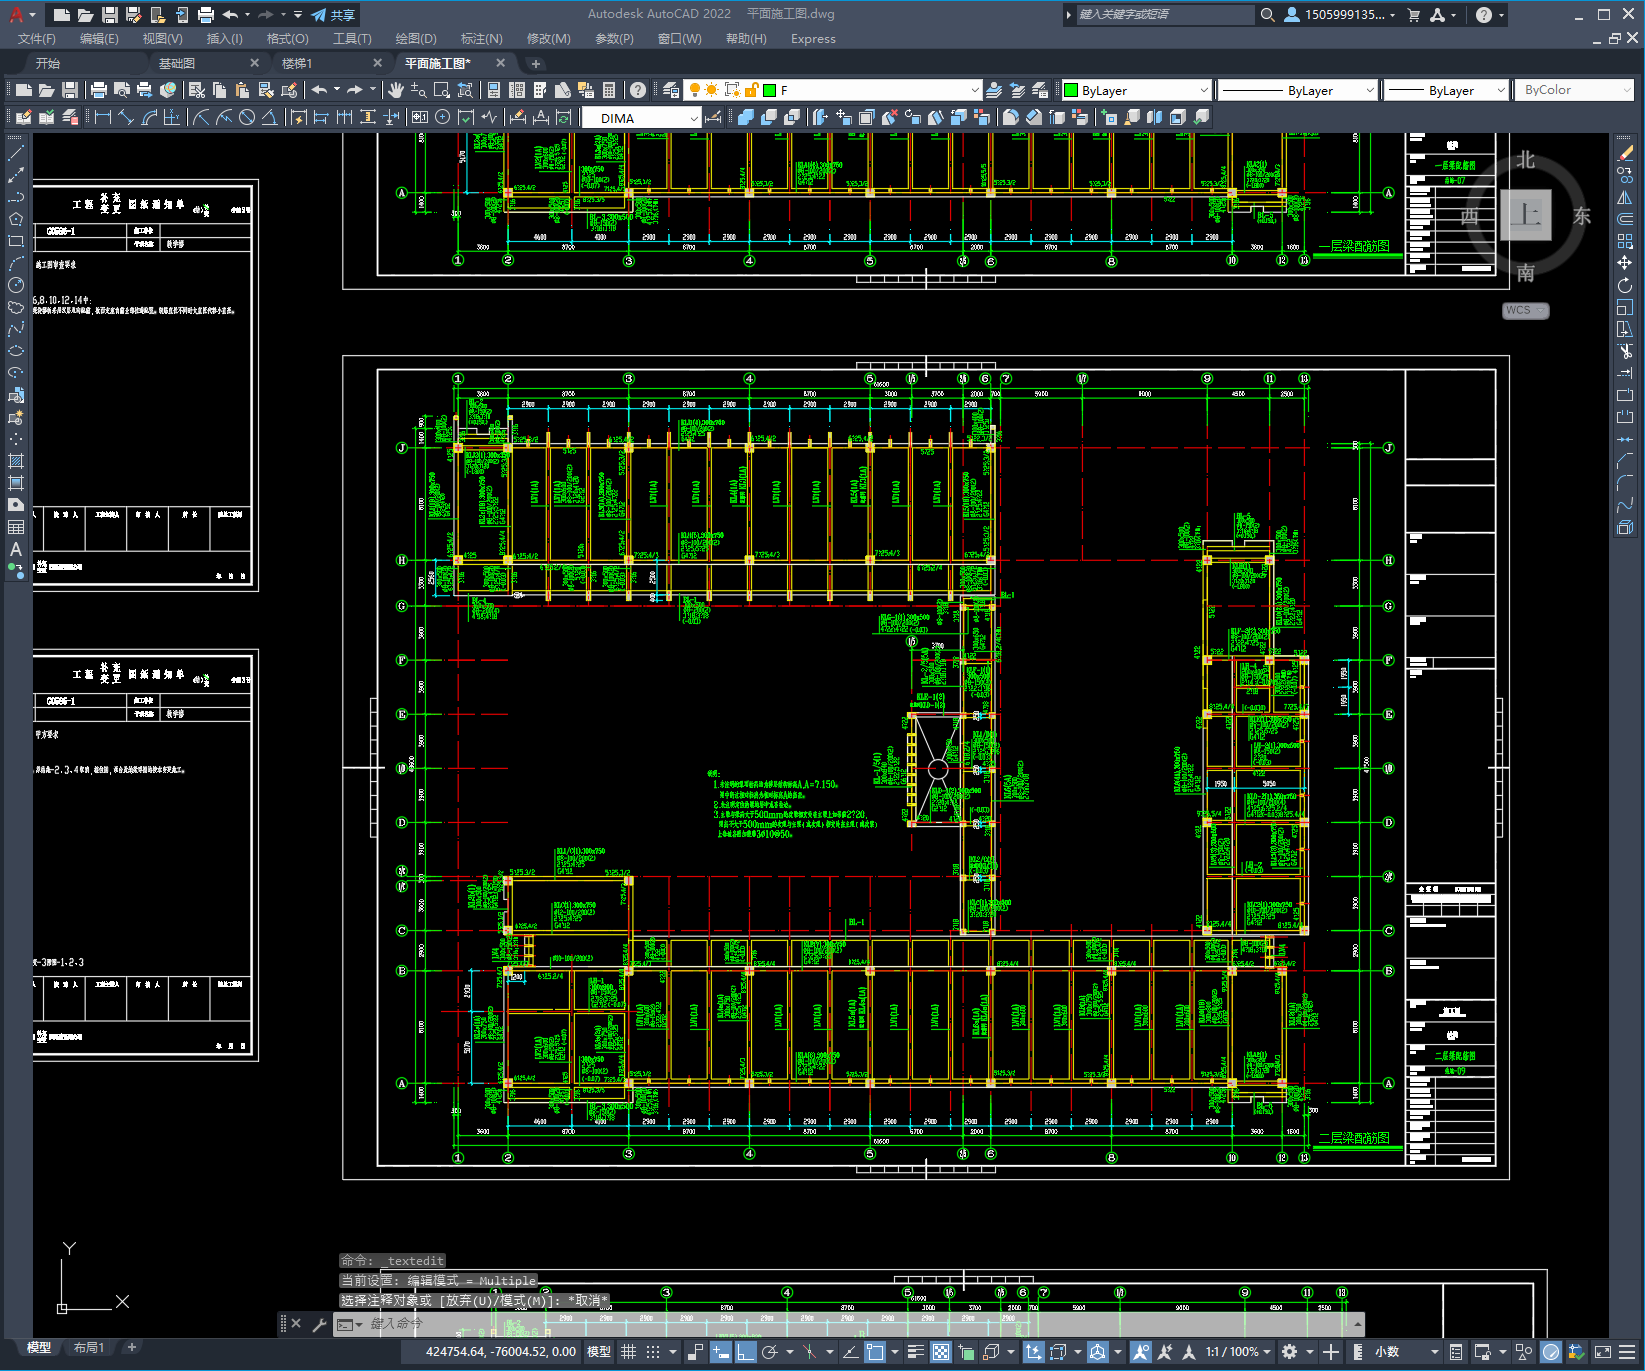
Task: Toggle polar tracking in status bar
Action: 770,1352
